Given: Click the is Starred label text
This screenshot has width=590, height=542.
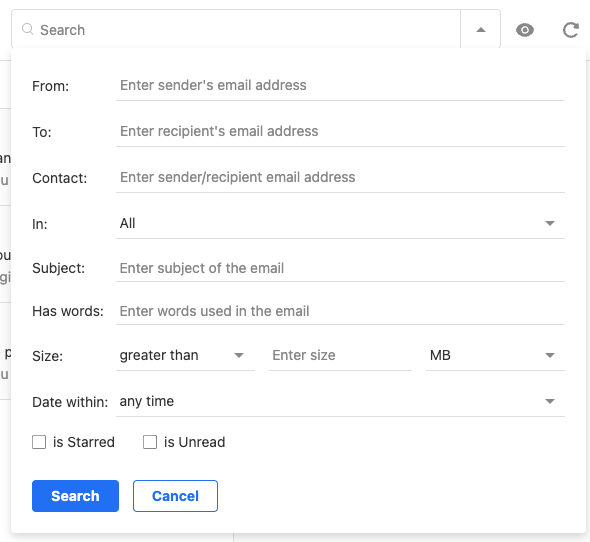Looking at the screenshot, I should [84, 442].
